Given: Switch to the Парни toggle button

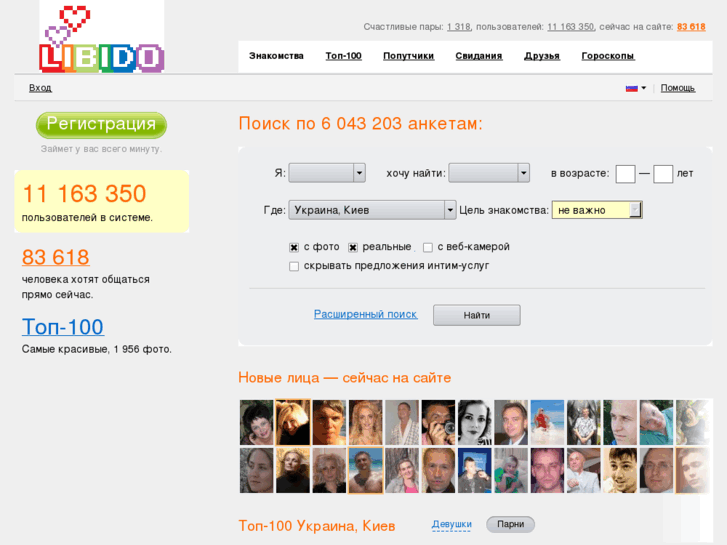Looking at the screenshot, I should 510,525.
